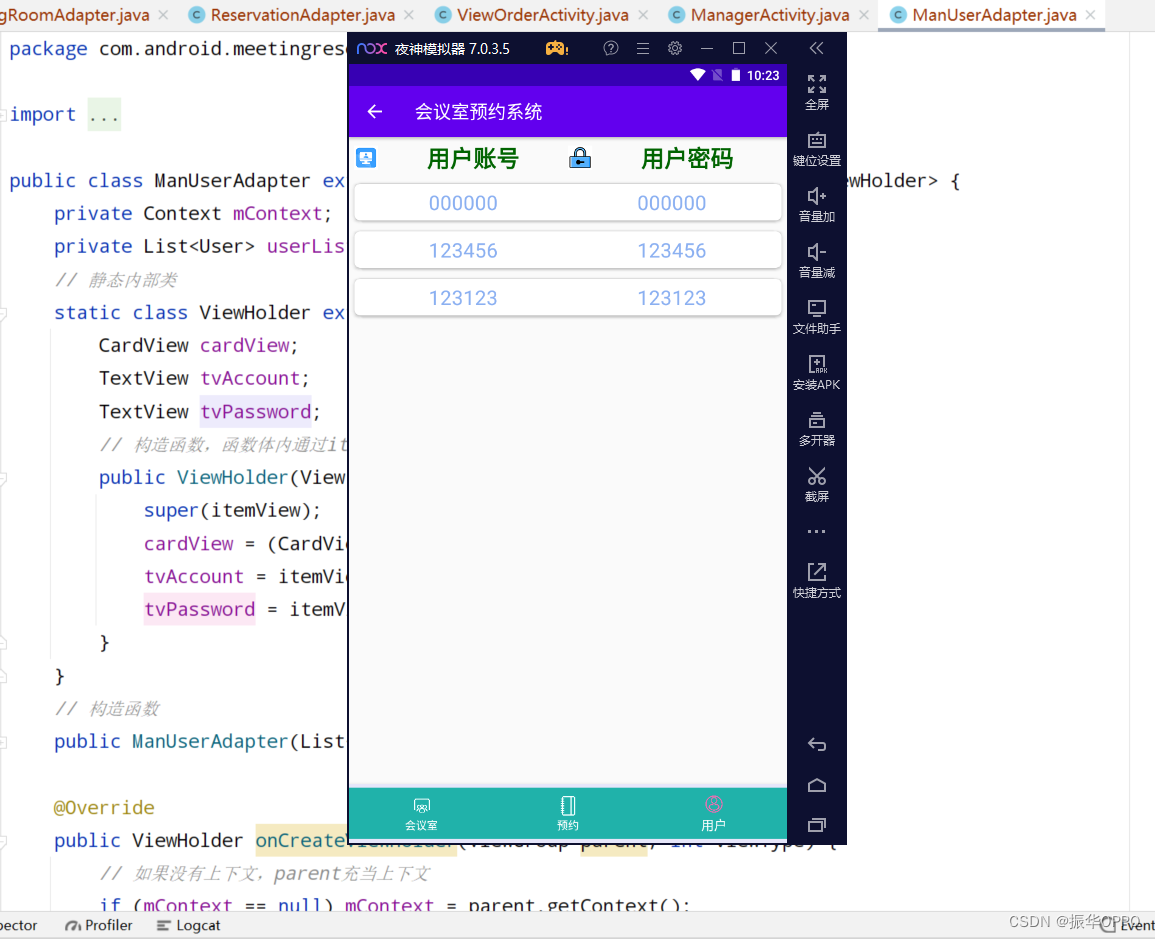Open Nox gamepad controller icon
Image resolution: width=1155 pixels, height=939 pixels.
(x=556, y=49)
